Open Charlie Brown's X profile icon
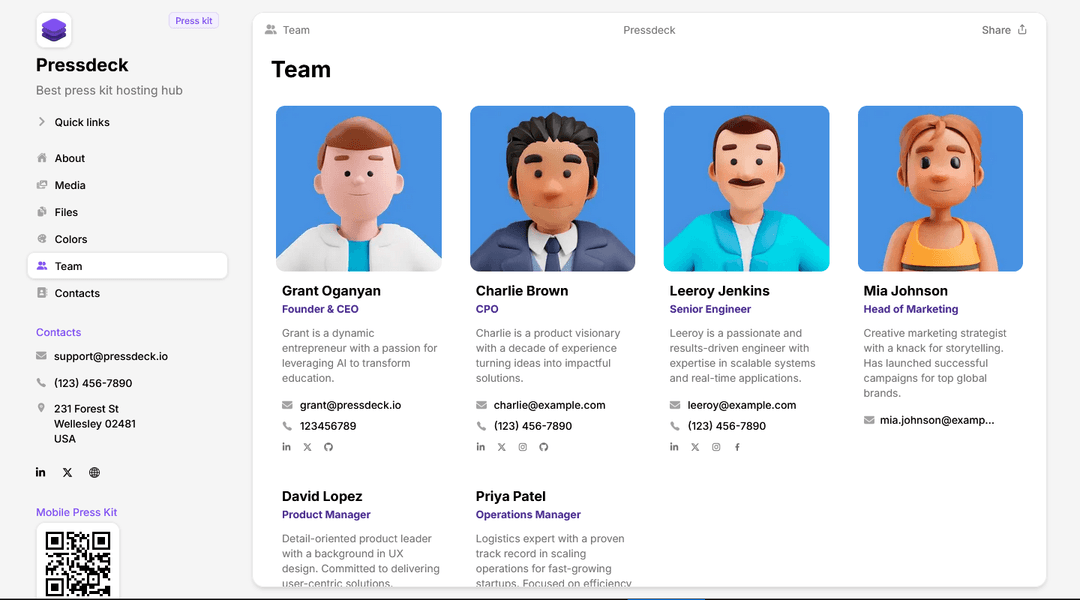This screenshot has height=600, width=1080. (x=501, y=447)
